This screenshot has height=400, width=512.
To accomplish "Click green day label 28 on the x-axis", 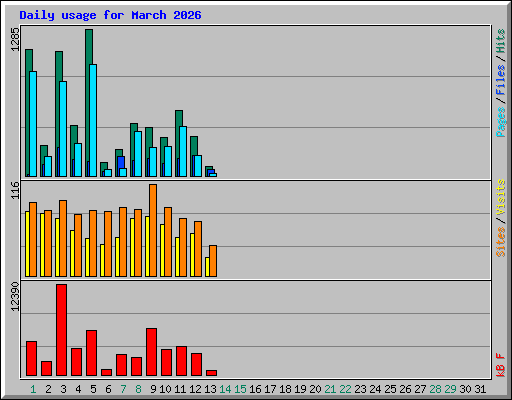I will pyautogui.click(x=435, y=389).
